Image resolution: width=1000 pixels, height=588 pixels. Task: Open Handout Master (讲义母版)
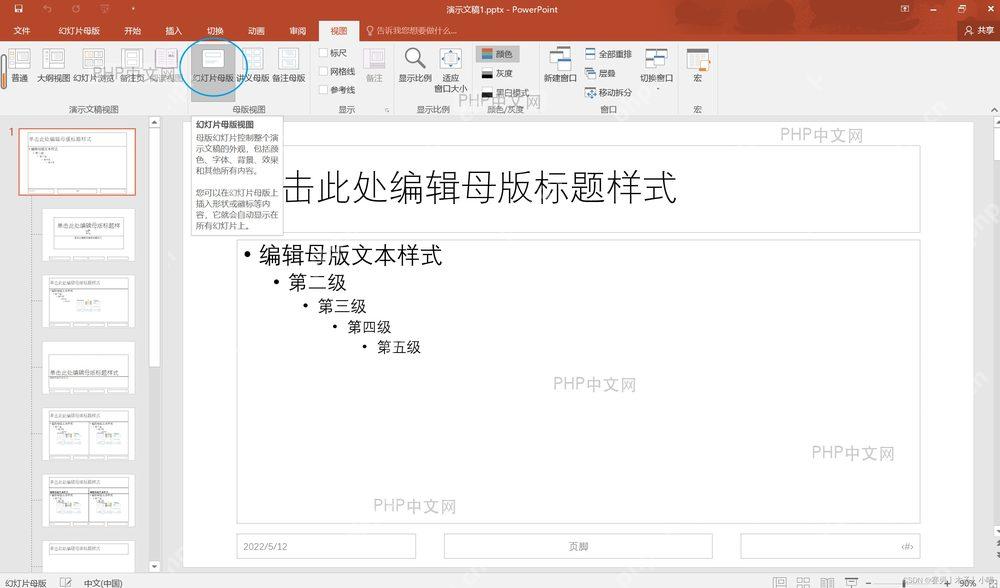[253, 66]
